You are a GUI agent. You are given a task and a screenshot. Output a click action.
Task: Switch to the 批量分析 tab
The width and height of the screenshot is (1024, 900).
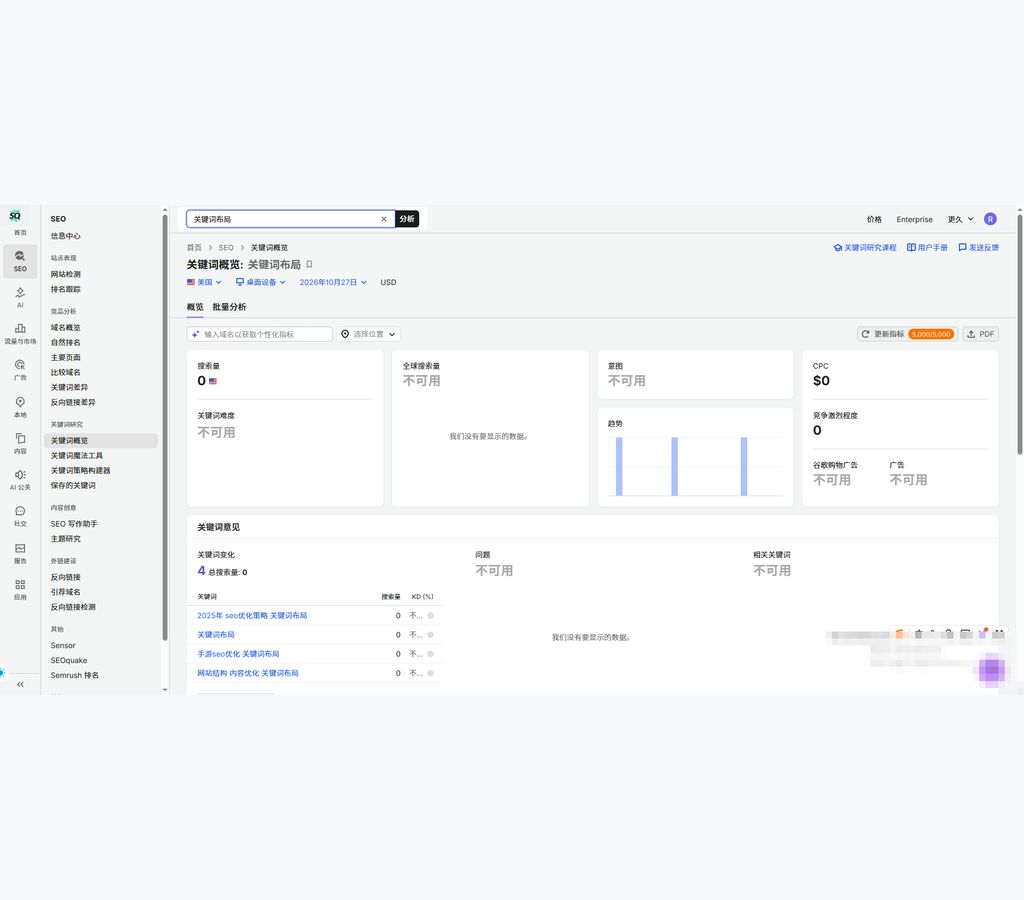[x=229, y=307]
